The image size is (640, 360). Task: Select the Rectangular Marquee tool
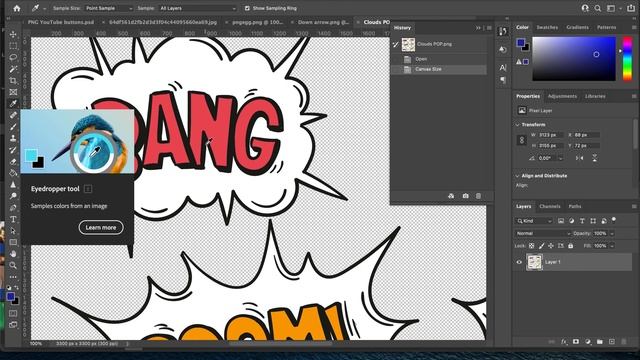(13, 46)
